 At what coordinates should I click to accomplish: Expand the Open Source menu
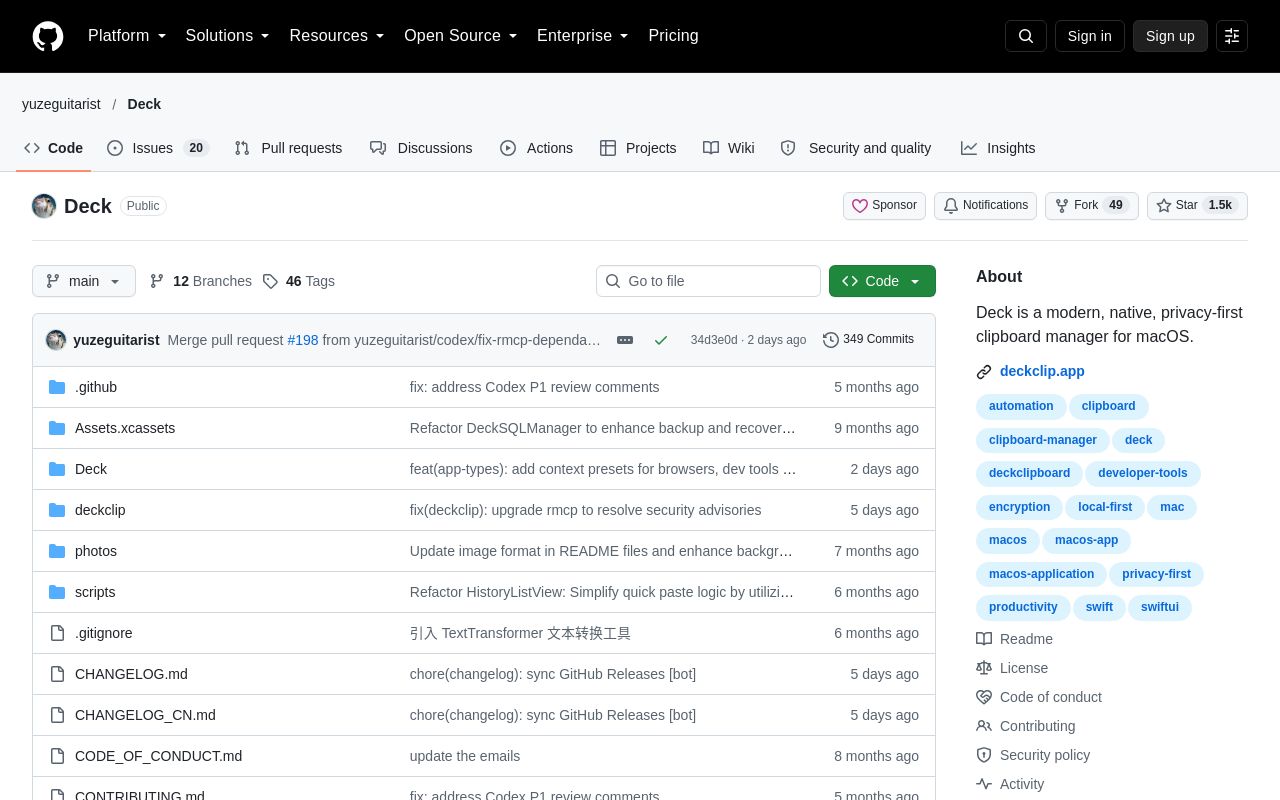point(461,36)
